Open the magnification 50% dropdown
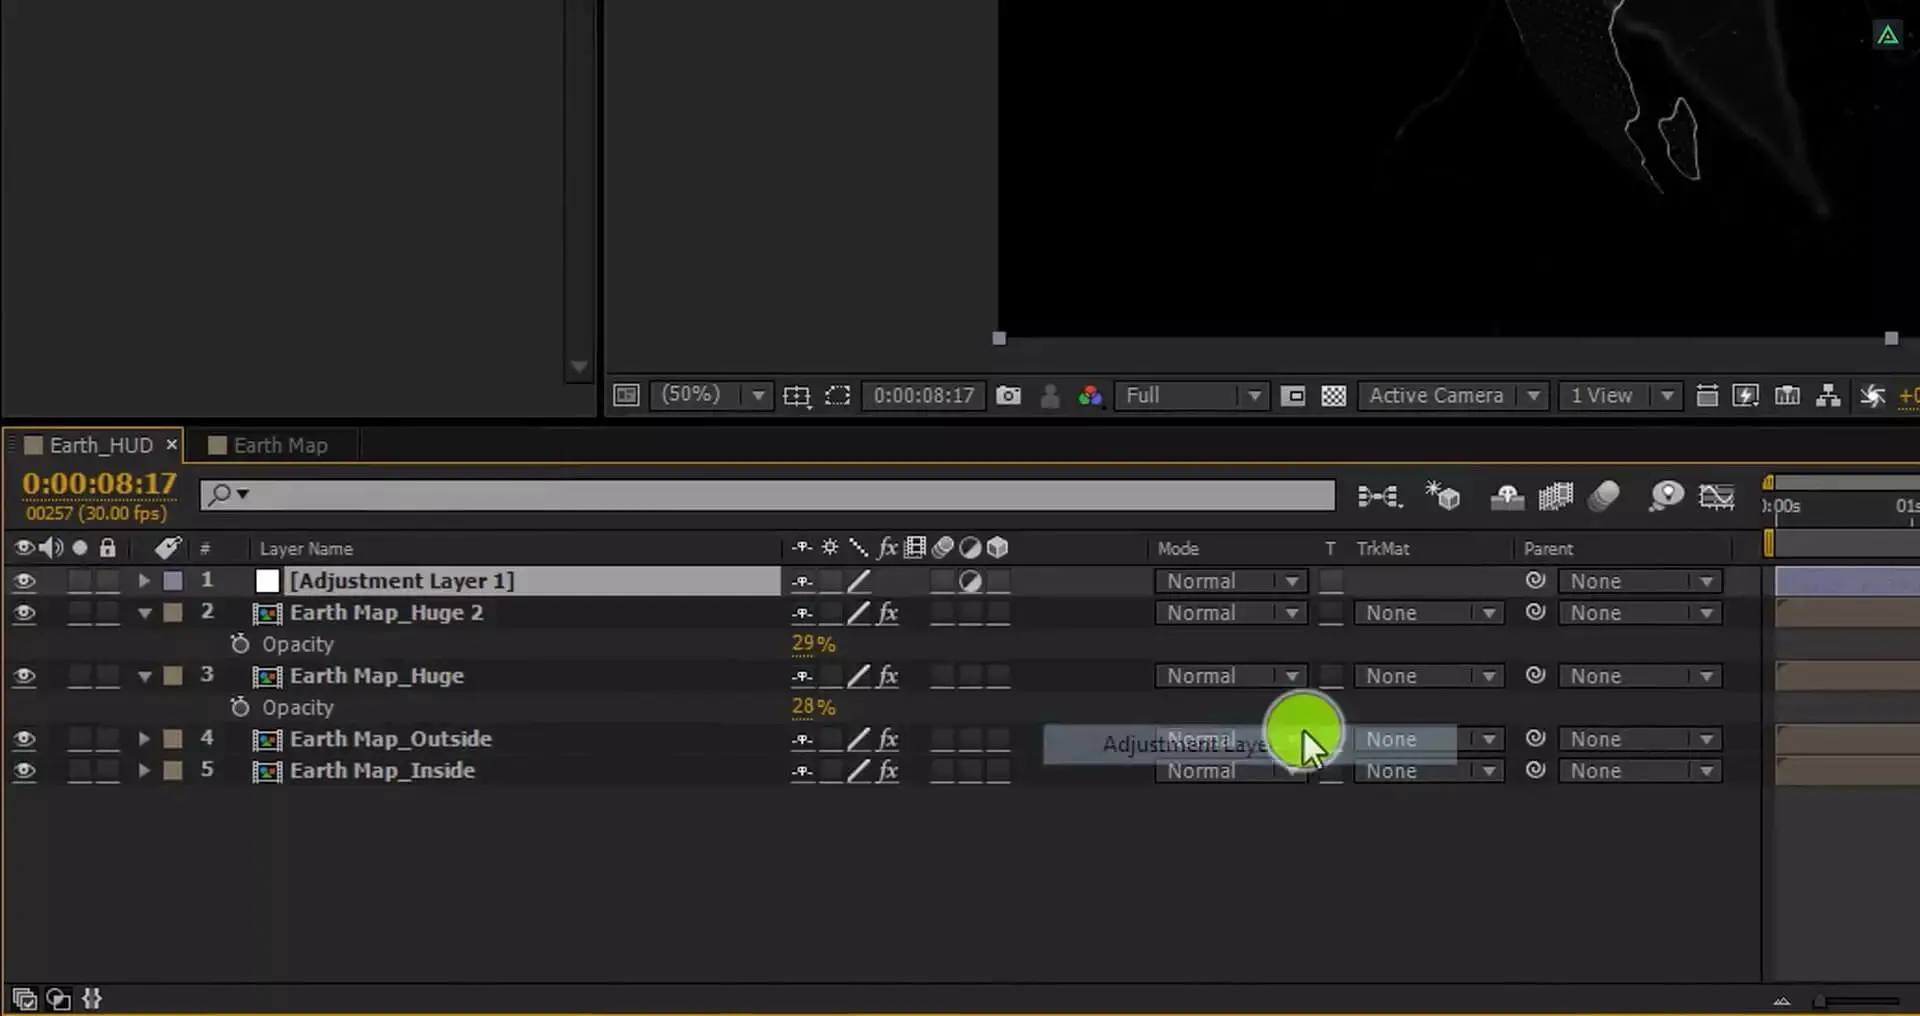 tap(711, 395)
